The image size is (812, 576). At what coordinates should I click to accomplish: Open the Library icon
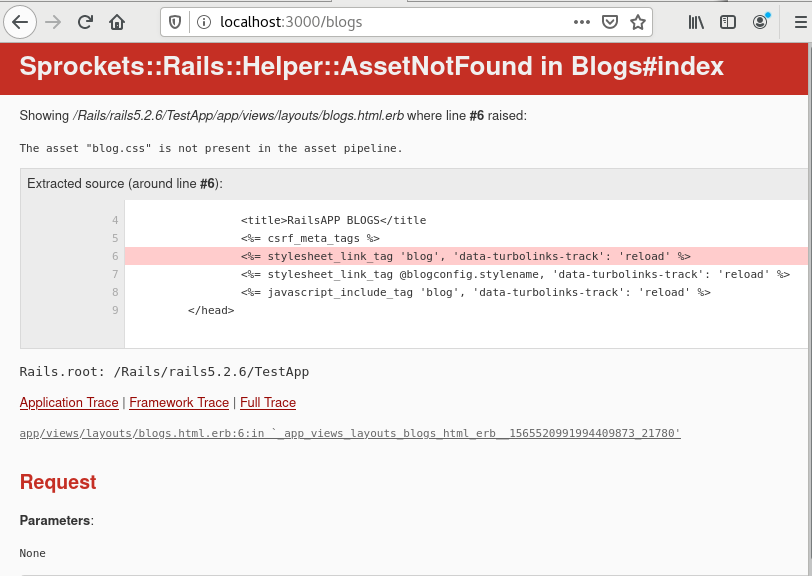(696, 22)
